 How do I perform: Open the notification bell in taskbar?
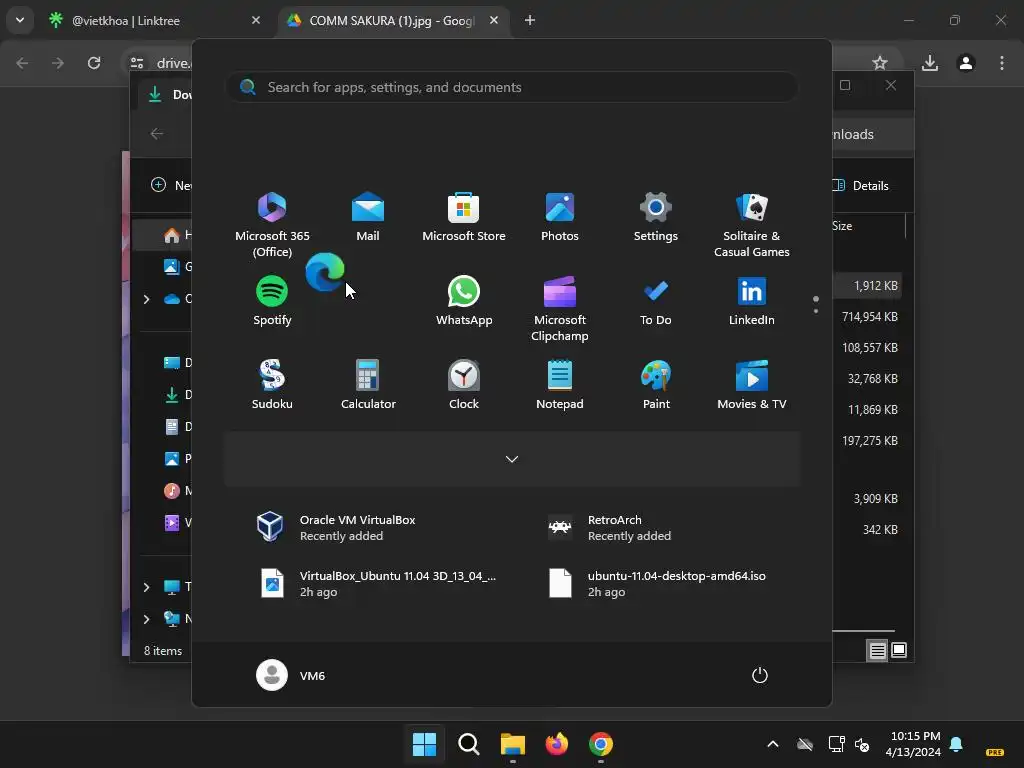point(956,744)
